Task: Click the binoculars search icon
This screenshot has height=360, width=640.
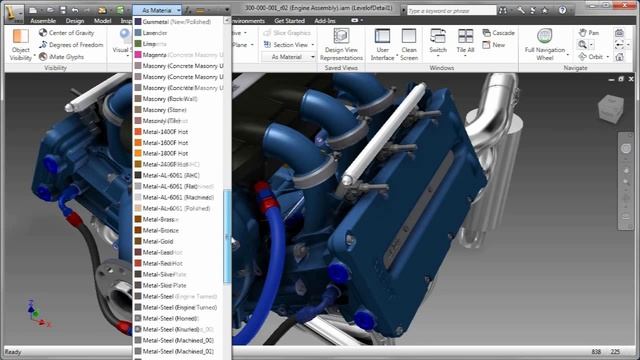Action: point(503,11)
